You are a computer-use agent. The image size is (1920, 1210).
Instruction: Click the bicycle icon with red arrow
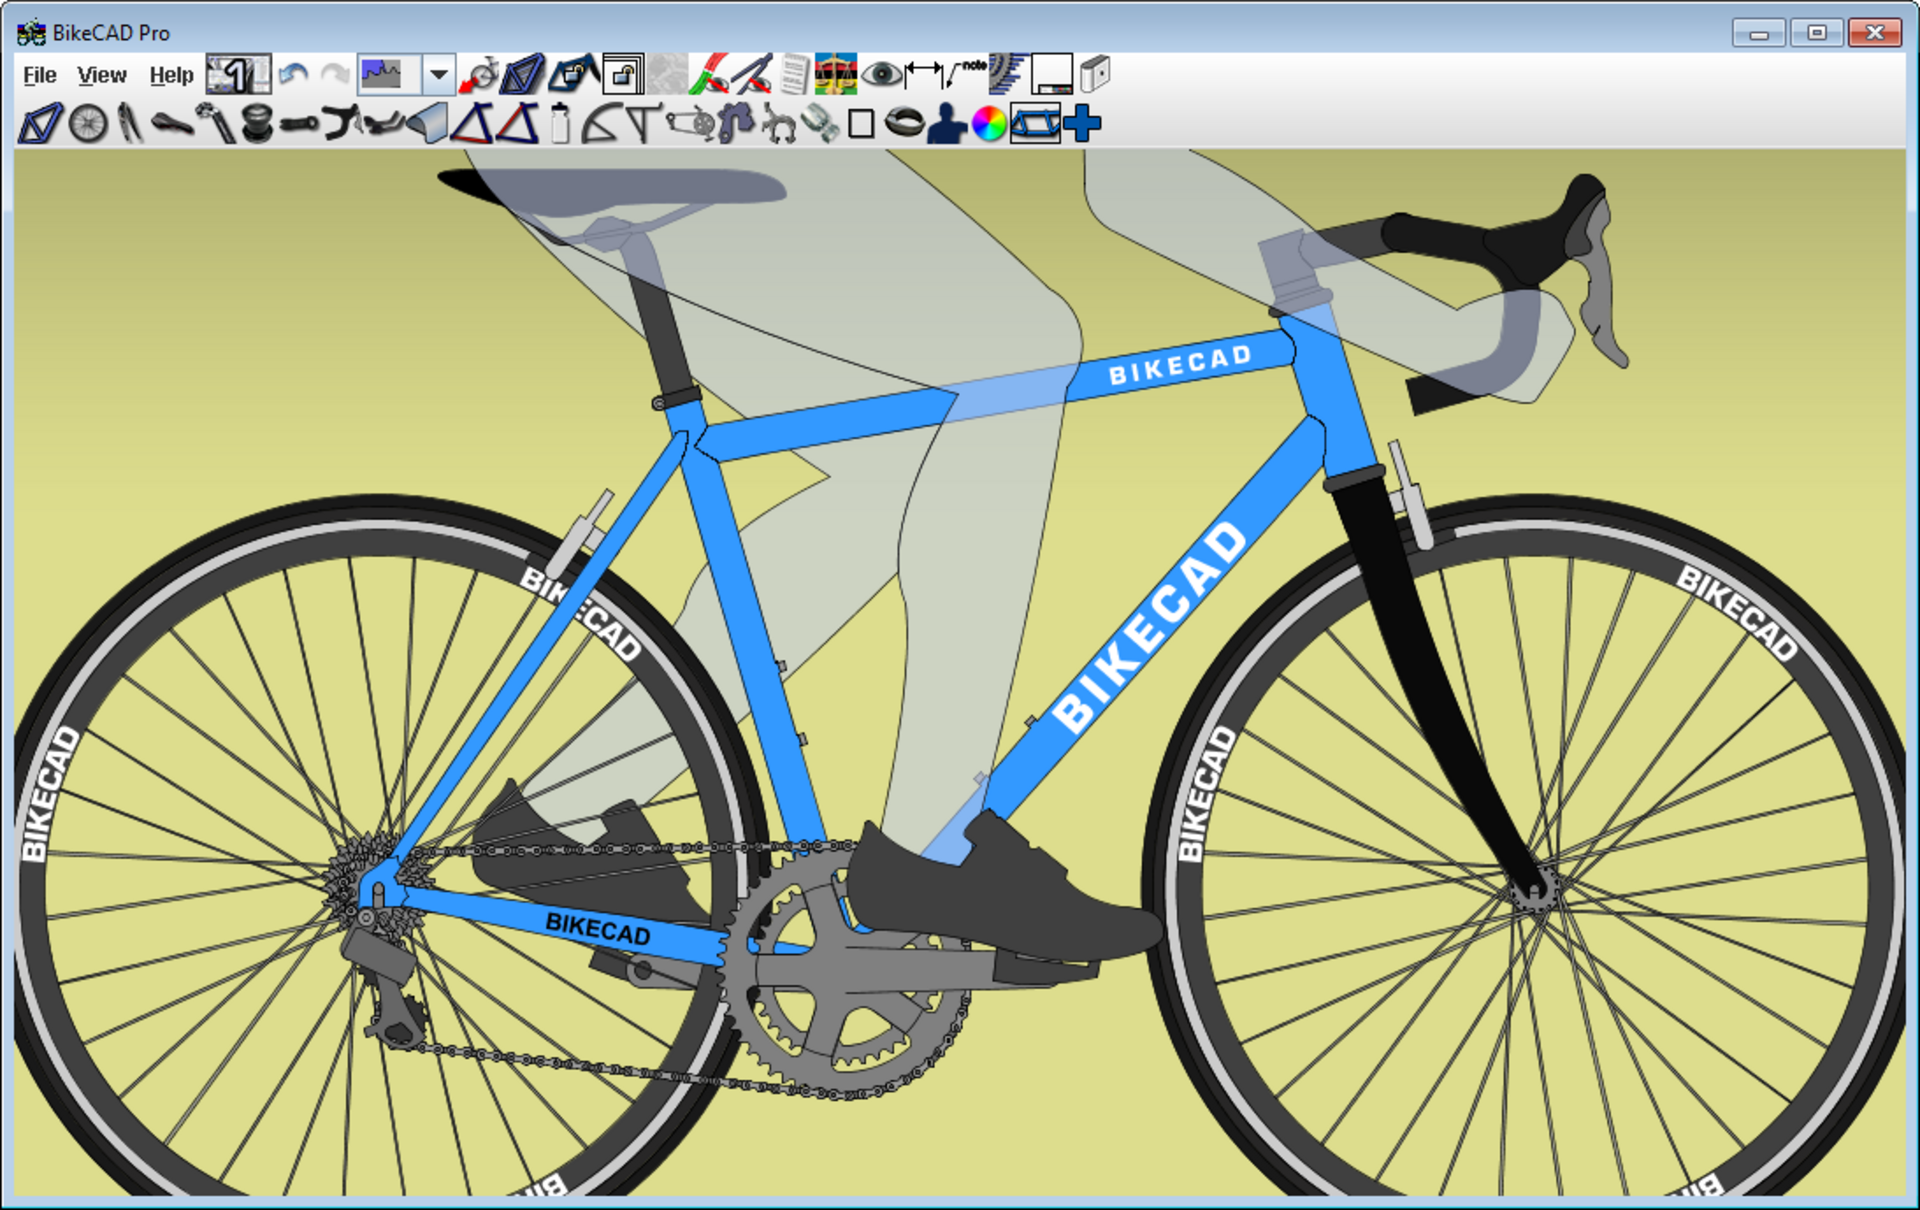click(x=478, y=74)
